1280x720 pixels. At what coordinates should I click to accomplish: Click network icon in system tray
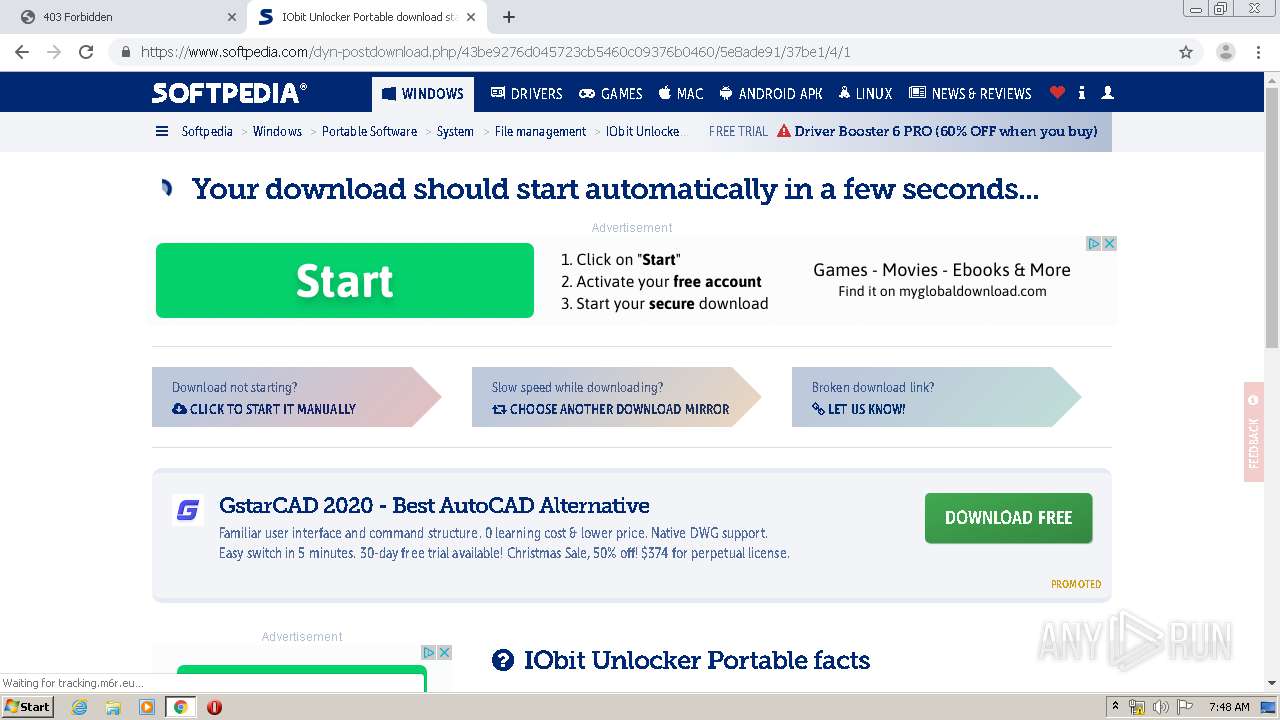pos(1137,707)
